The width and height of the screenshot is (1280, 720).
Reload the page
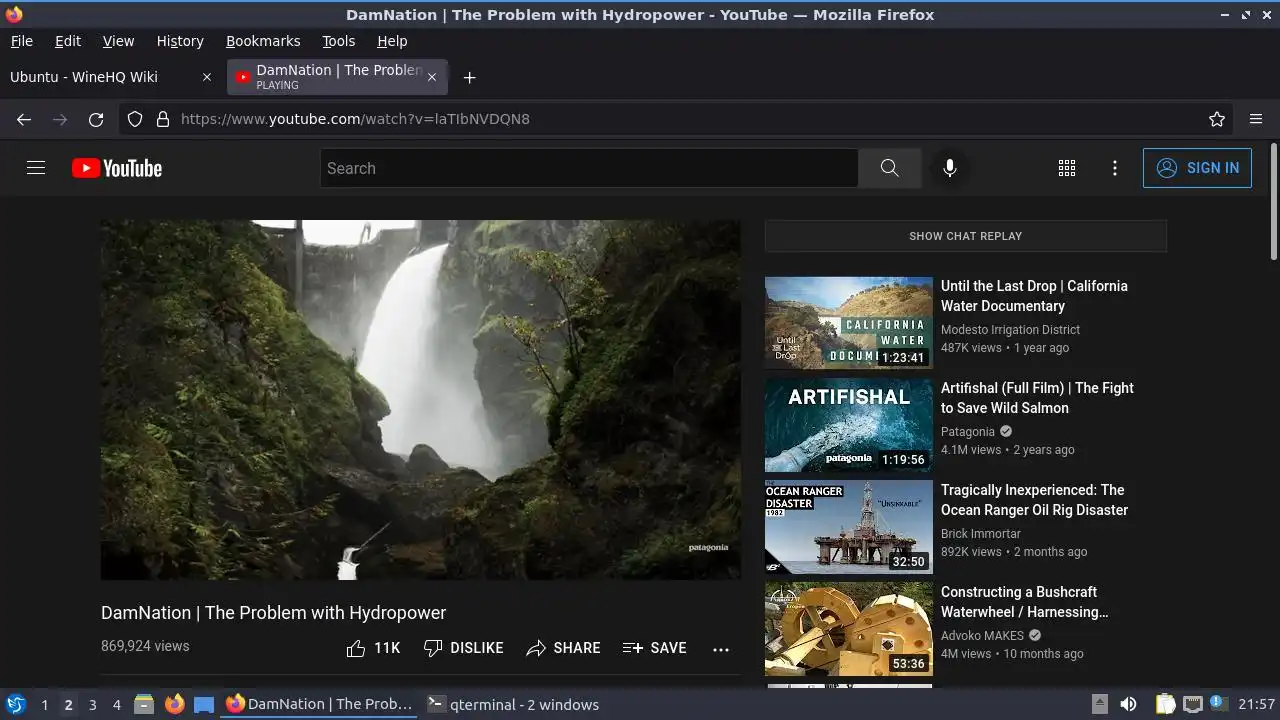(x=96, y=119)
